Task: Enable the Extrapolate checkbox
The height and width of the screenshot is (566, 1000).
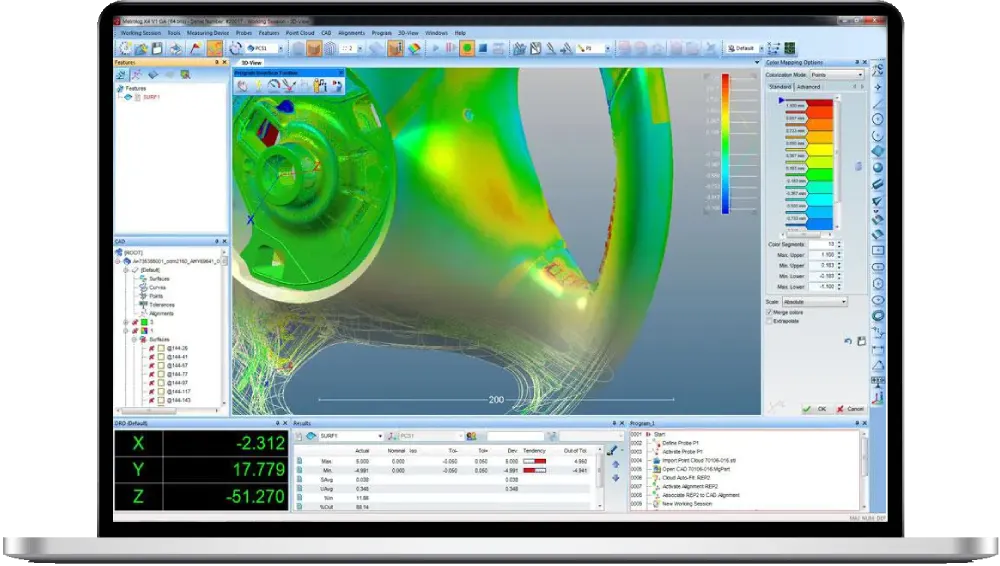Action: click(768, 321)
